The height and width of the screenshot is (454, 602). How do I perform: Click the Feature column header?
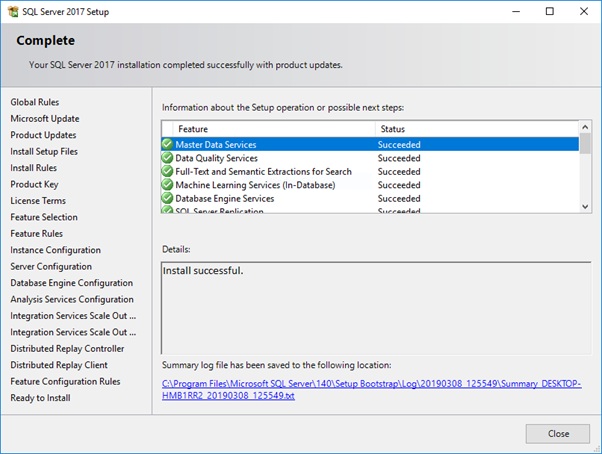[x=274, y=129]
